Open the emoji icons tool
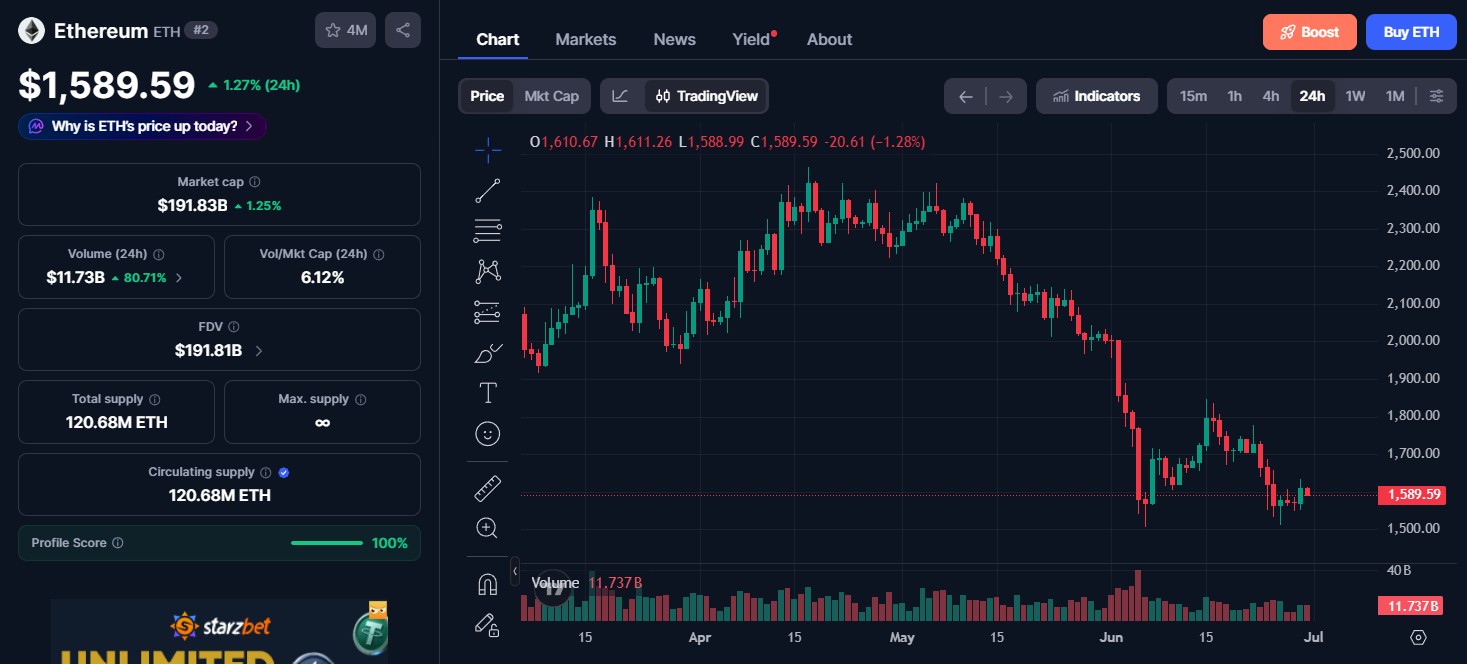 (x=488, y=433)
